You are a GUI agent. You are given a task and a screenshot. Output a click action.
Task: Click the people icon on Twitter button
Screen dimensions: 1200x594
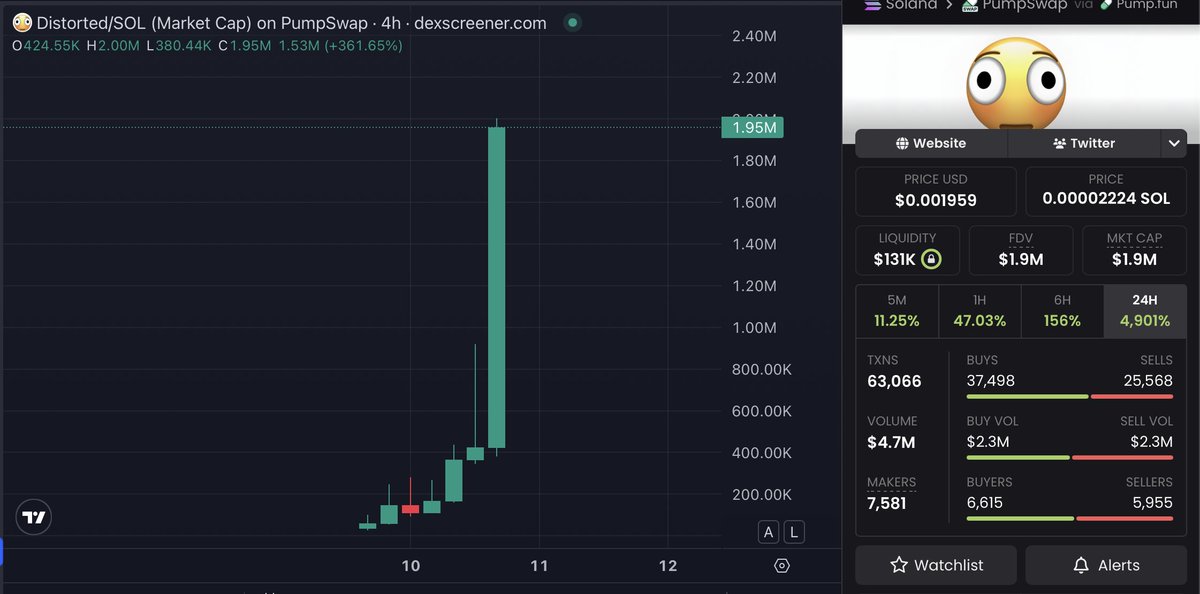click(1060, 143)
